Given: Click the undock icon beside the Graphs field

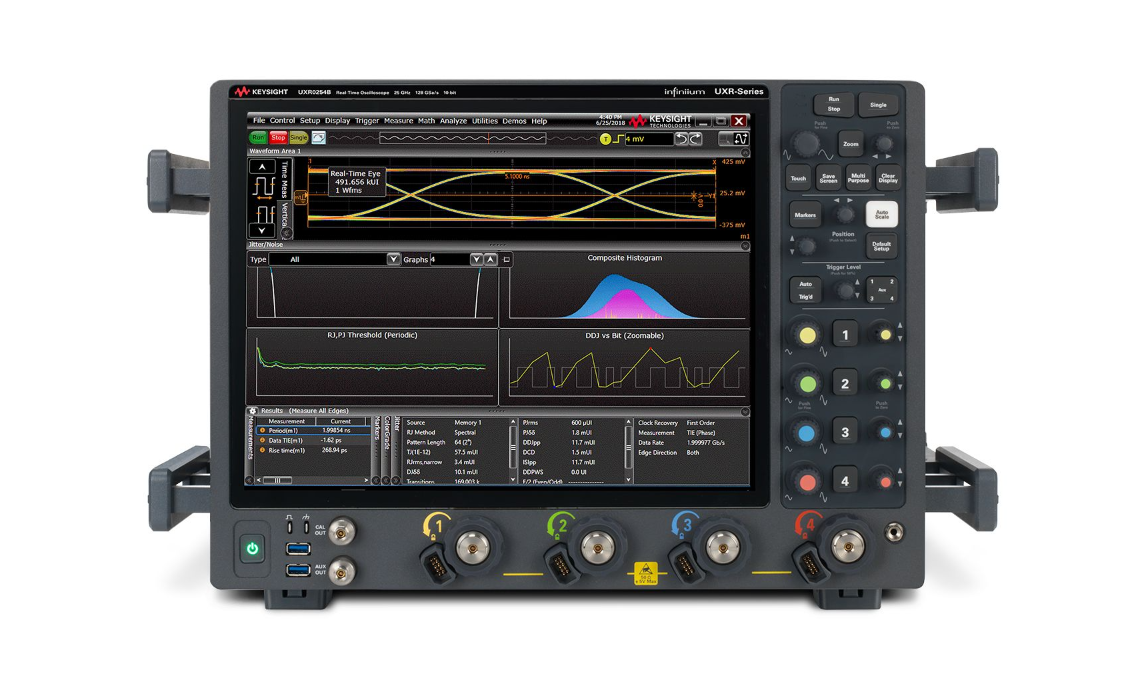Looking at the screenshot, I should [x=506, y=260].
